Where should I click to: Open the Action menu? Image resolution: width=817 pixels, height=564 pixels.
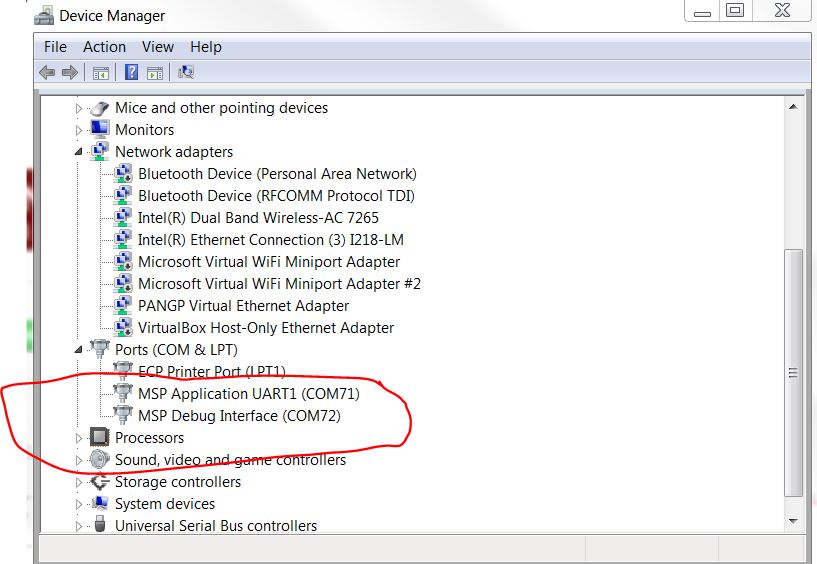pyautogui.click(x=104, y=47)
